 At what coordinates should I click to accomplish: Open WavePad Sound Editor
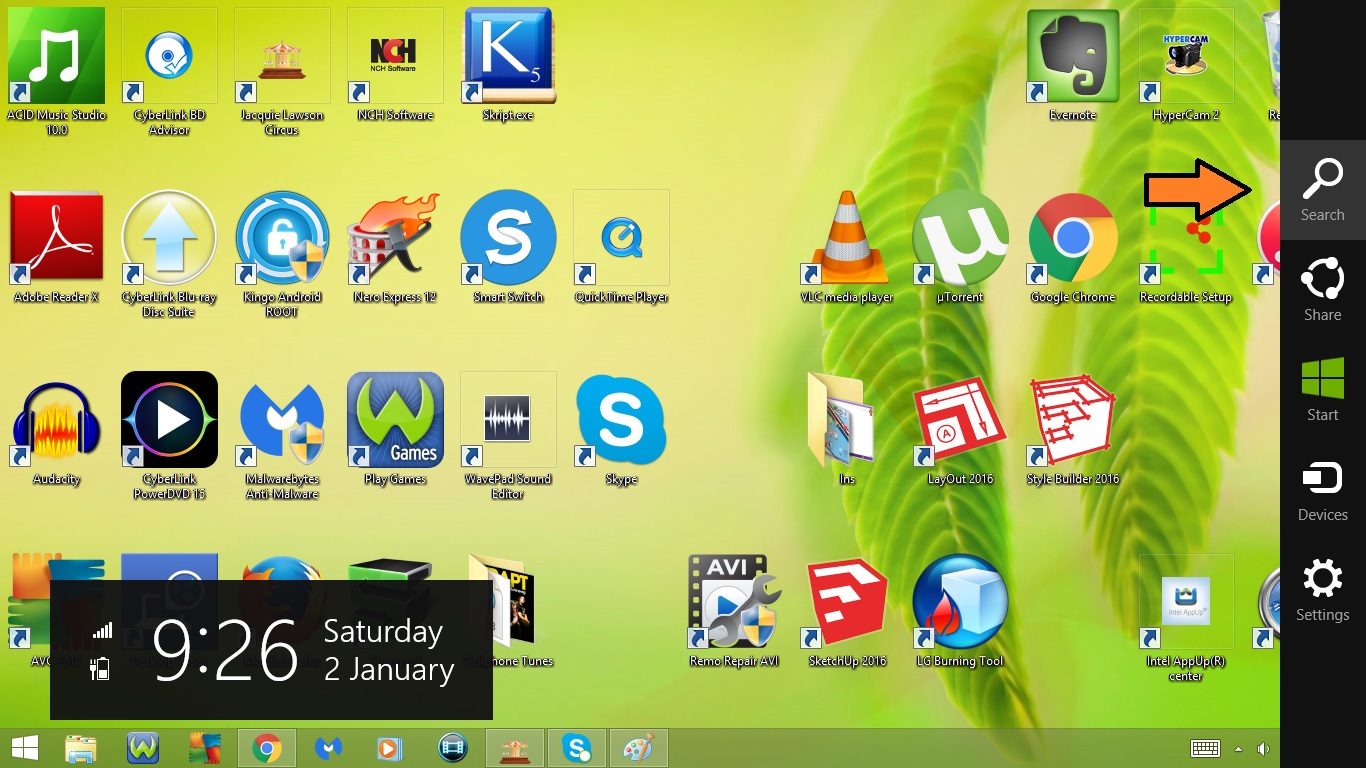click(508, 420)
